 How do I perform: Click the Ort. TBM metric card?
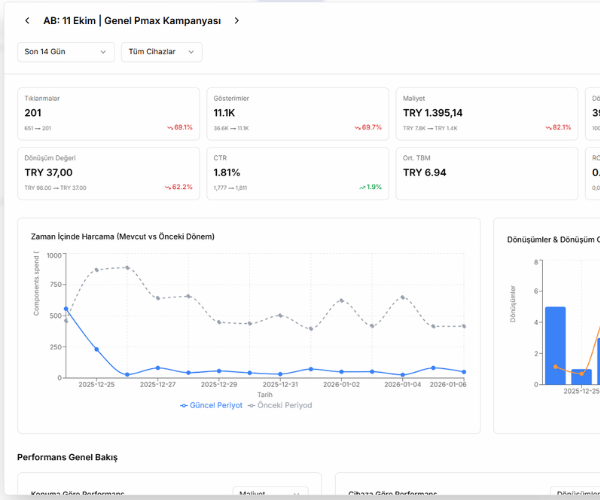coord(487,173)
